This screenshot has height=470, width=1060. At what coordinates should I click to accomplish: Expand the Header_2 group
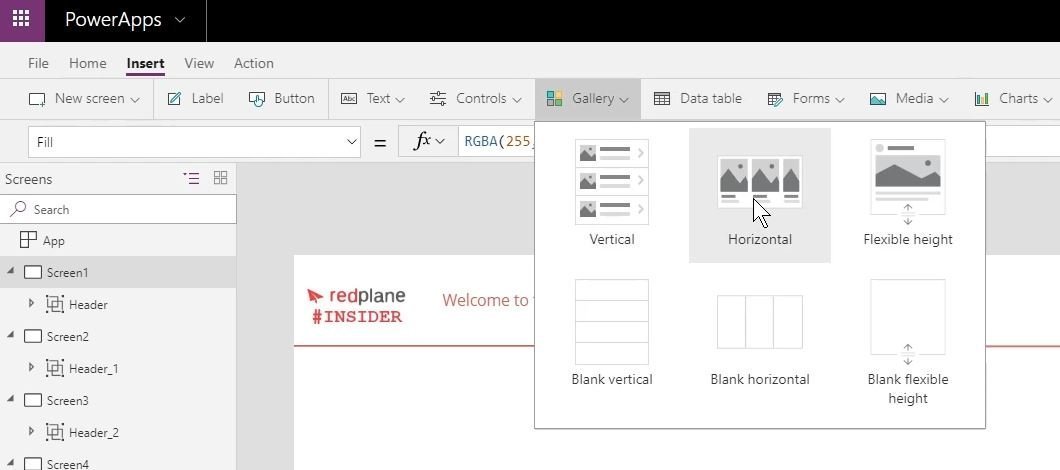click(x=31, y=431)
